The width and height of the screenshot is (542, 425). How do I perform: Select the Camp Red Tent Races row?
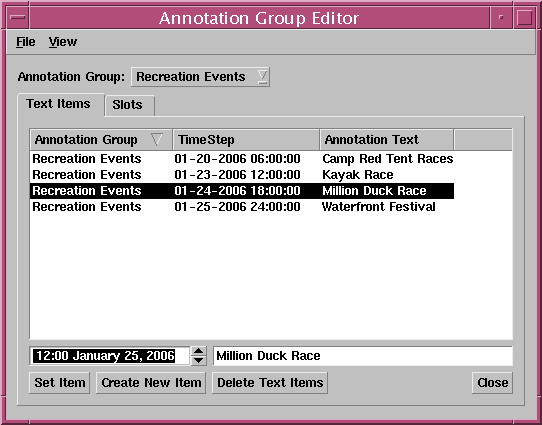point(242,159)
